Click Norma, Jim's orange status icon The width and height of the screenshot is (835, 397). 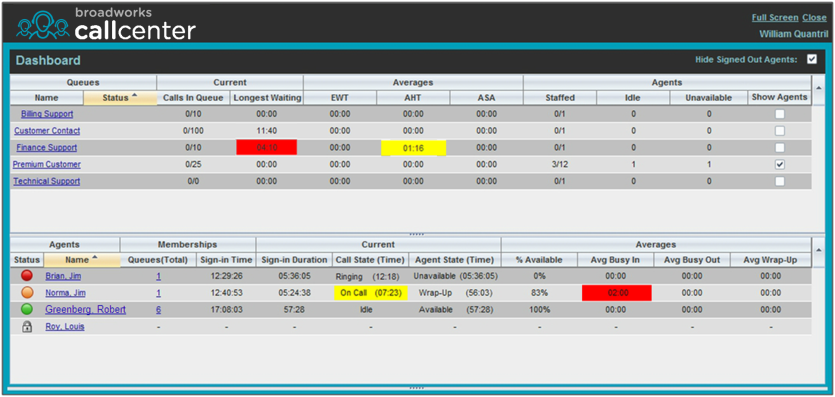(27, 293)
